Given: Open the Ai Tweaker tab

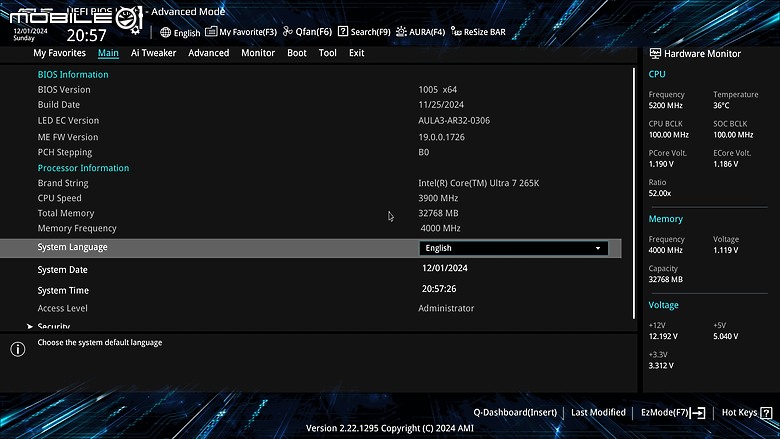Looking at the screenshot, I should (x=153, y=53).
